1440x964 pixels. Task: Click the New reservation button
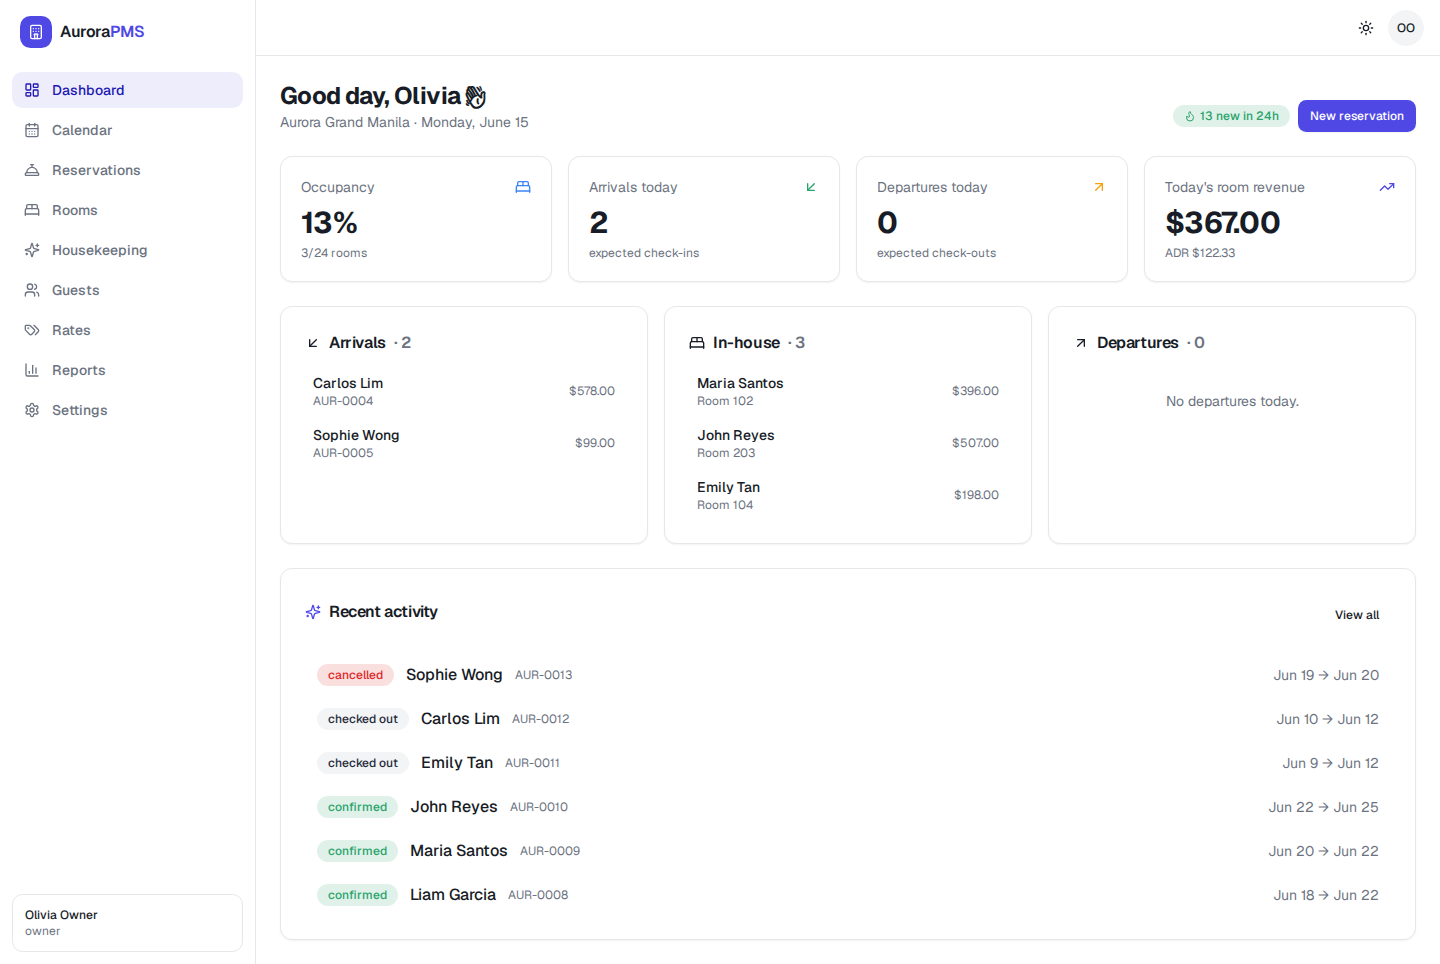[1357, 116]
